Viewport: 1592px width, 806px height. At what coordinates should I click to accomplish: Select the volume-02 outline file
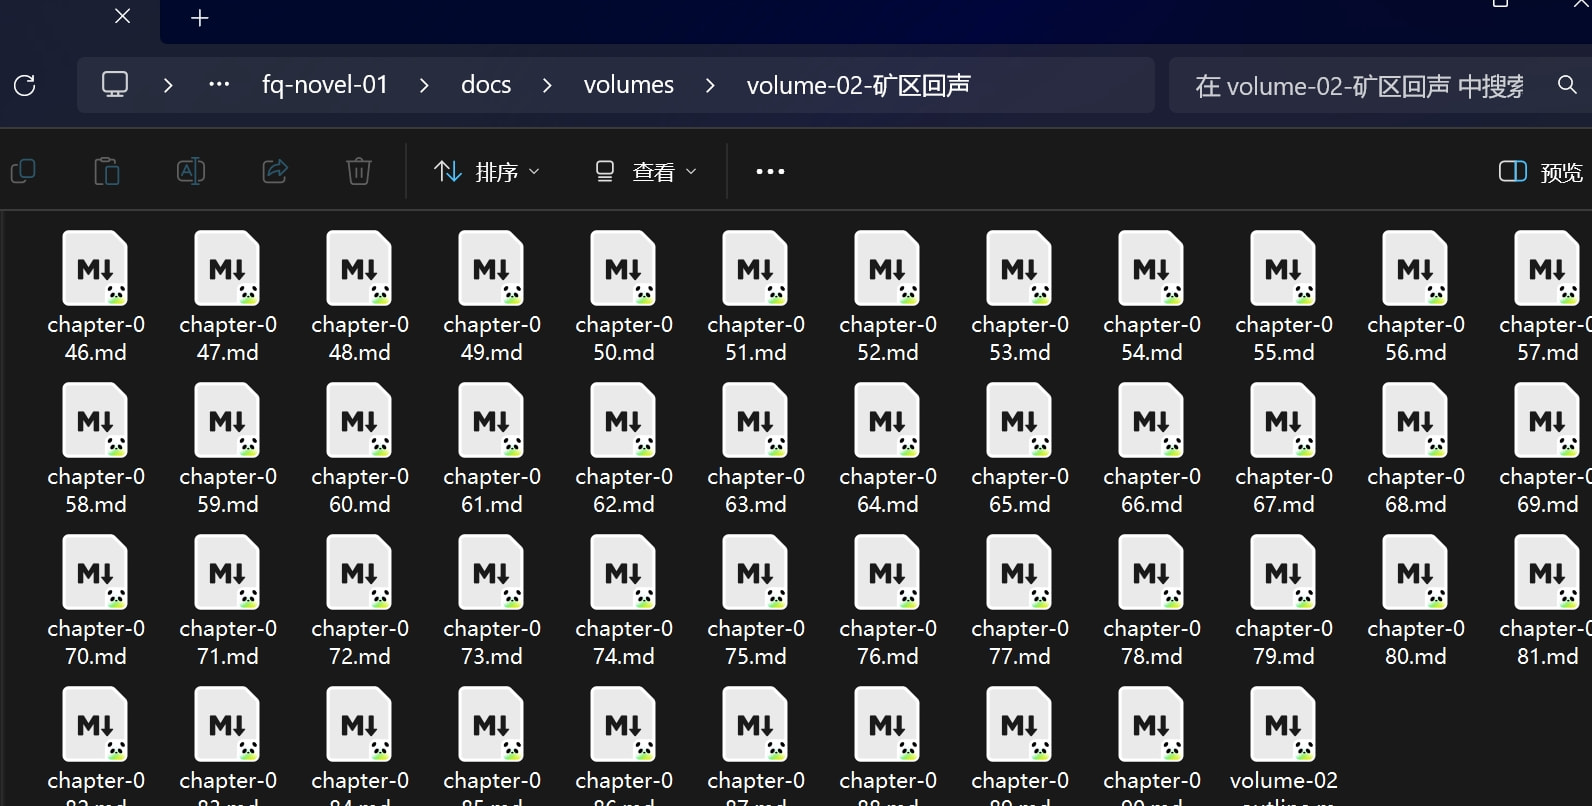point(1284,746)
